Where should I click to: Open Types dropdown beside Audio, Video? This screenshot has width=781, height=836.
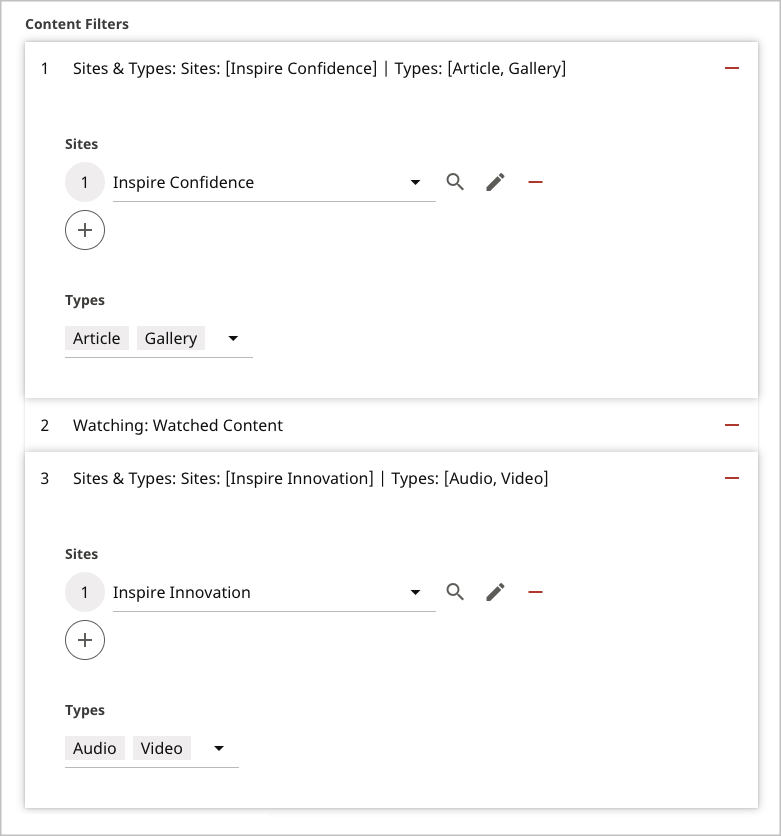tap(219, 748)
